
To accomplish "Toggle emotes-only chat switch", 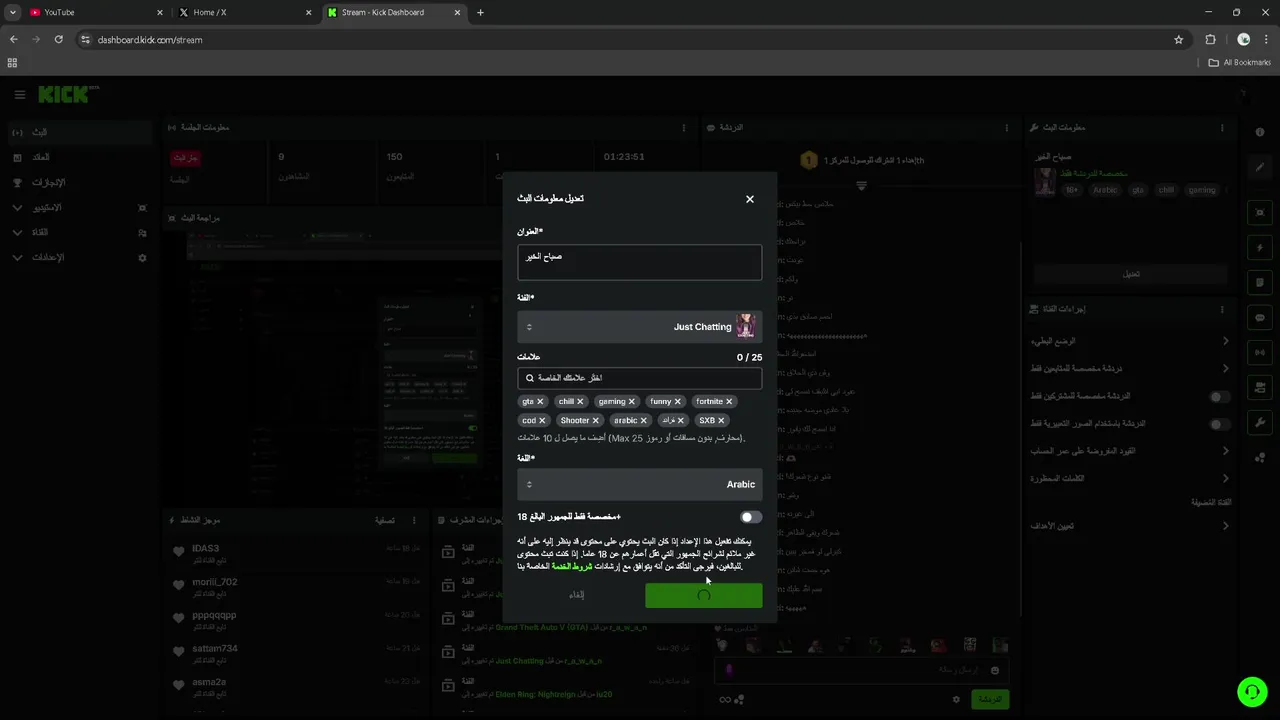I will tap(1219, 424).
